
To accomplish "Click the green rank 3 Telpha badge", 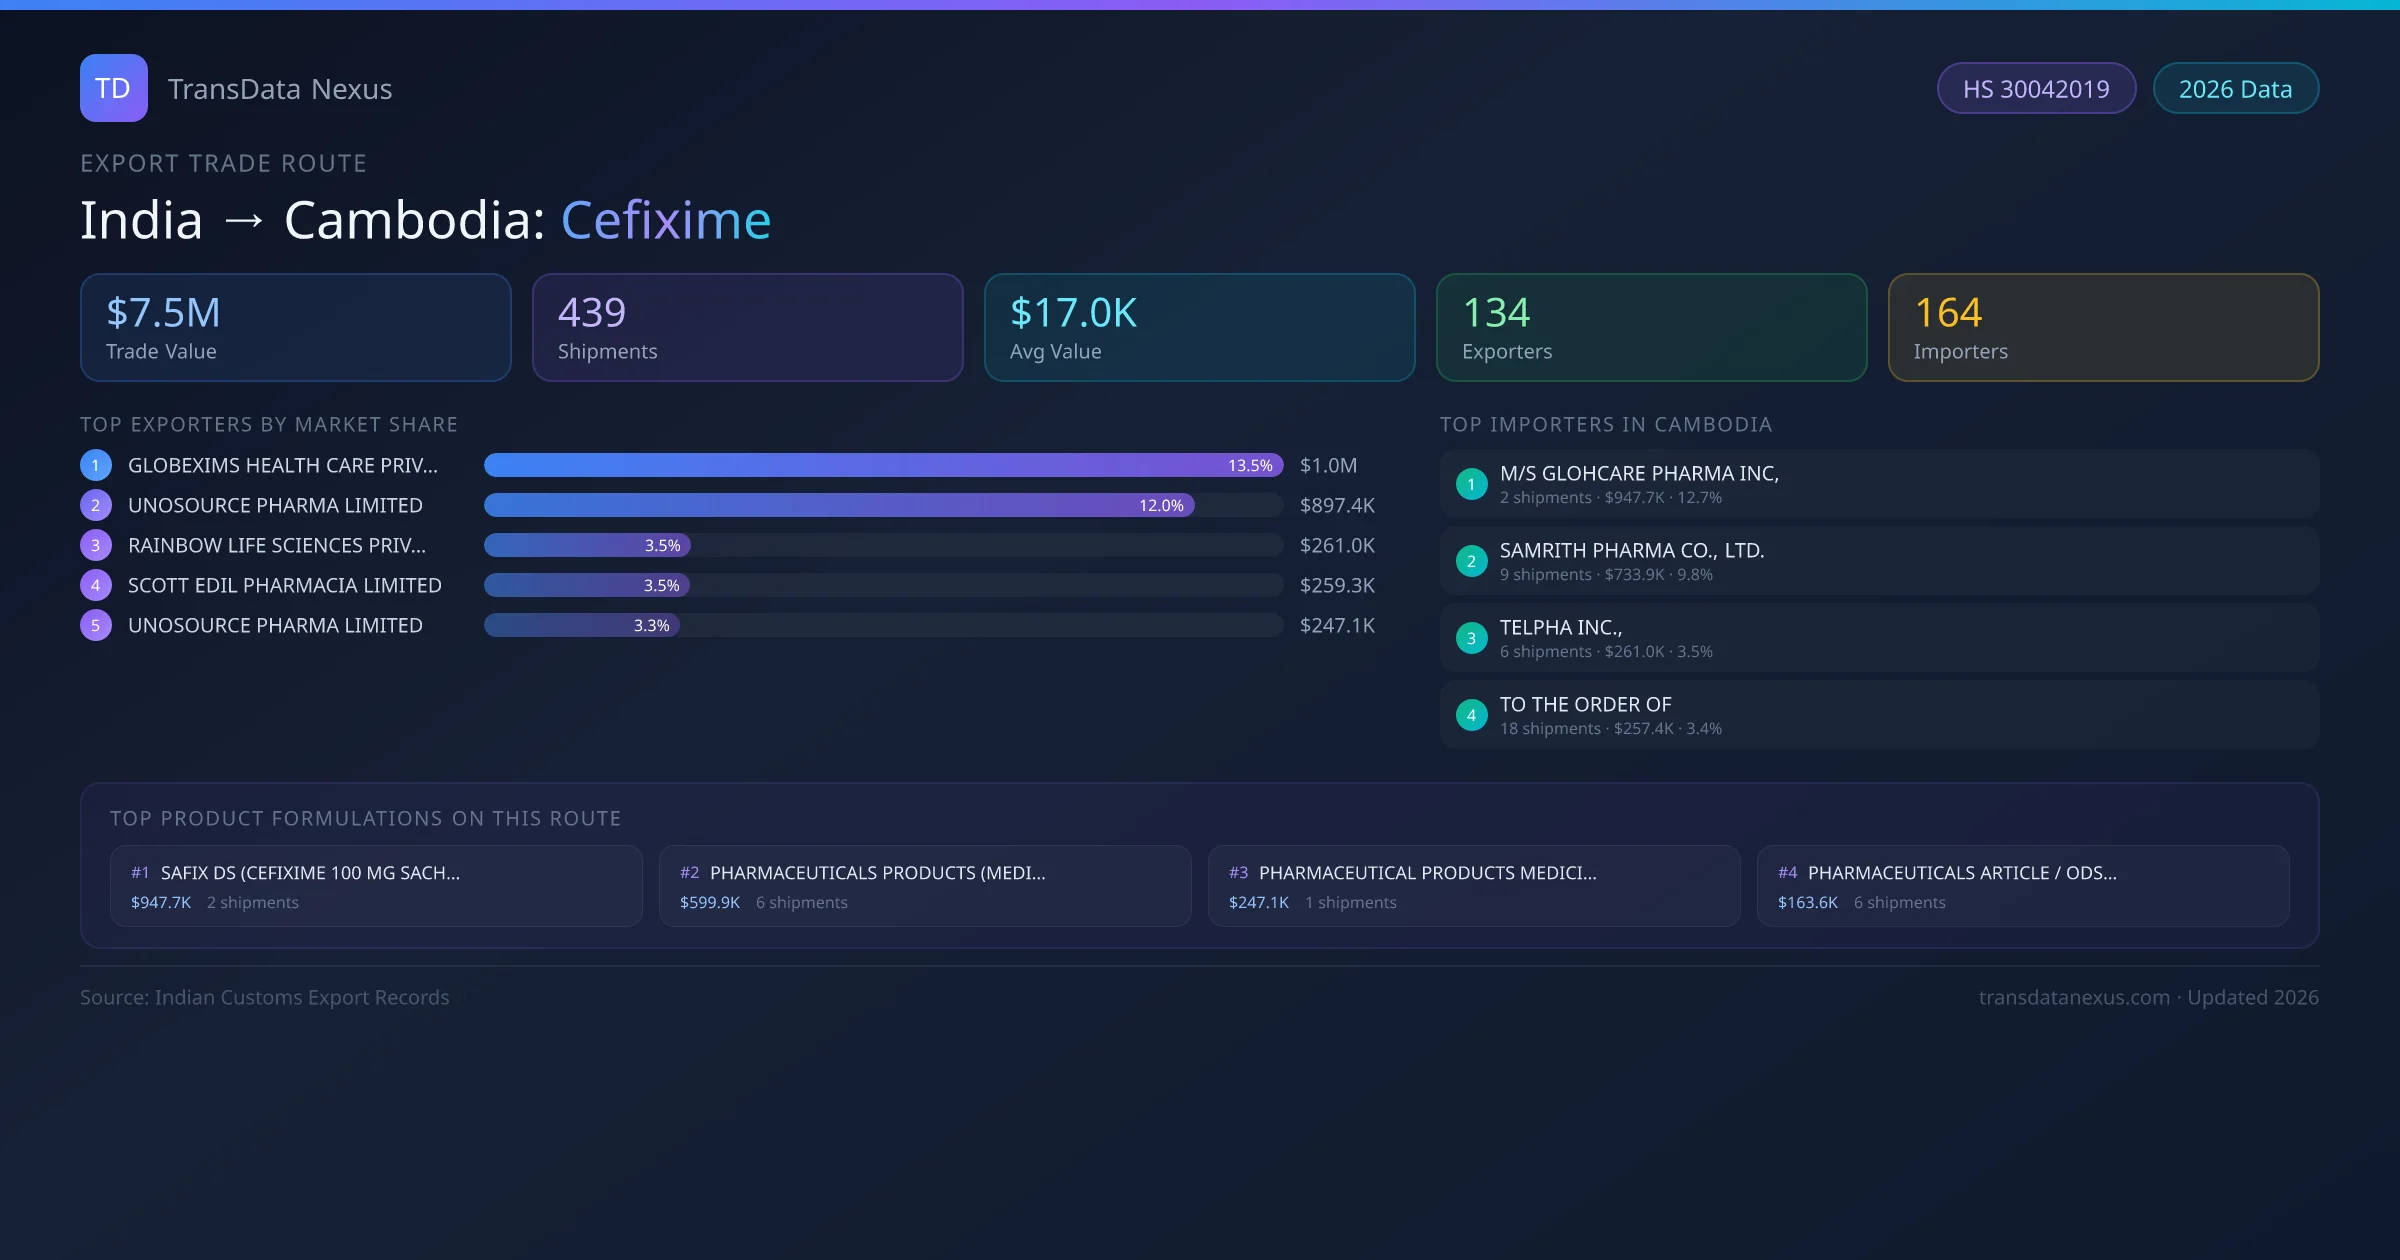I will click(1471, 638).
